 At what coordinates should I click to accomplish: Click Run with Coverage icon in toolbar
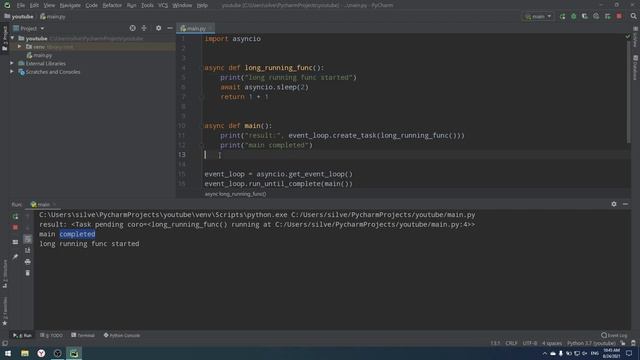tap(584, 16)
